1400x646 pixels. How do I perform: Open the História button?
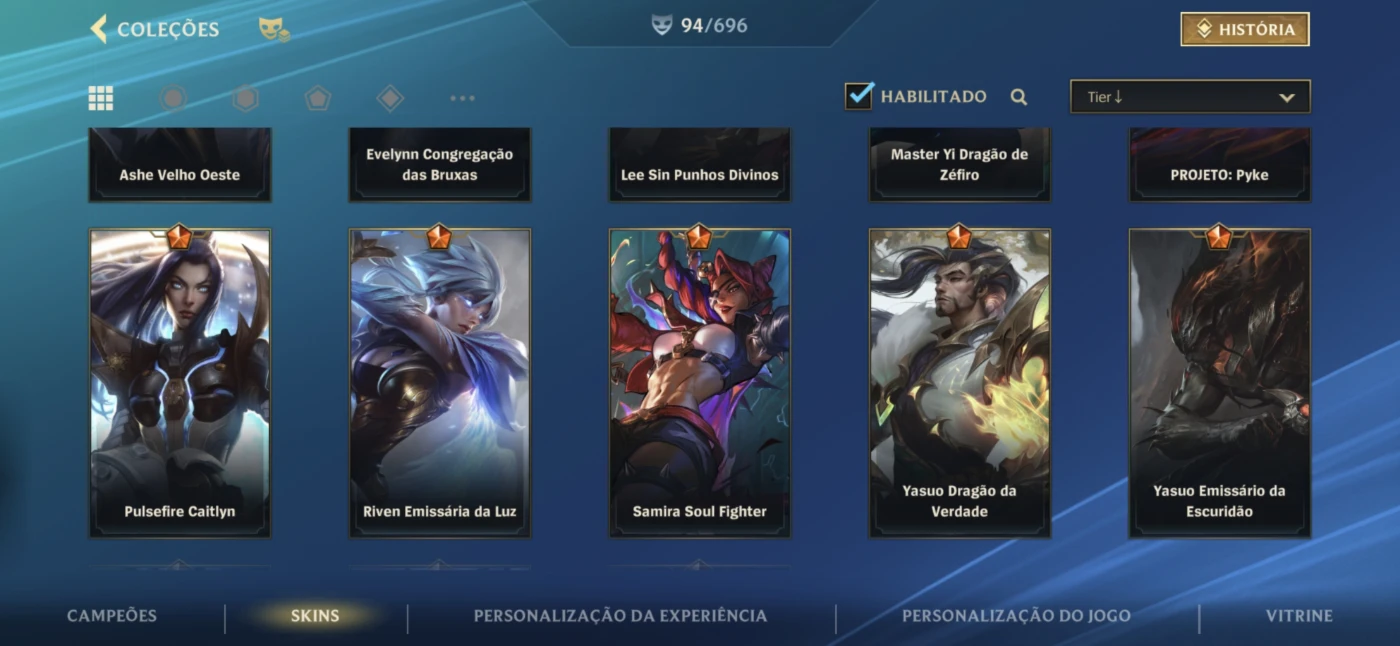click(1245, 29)
